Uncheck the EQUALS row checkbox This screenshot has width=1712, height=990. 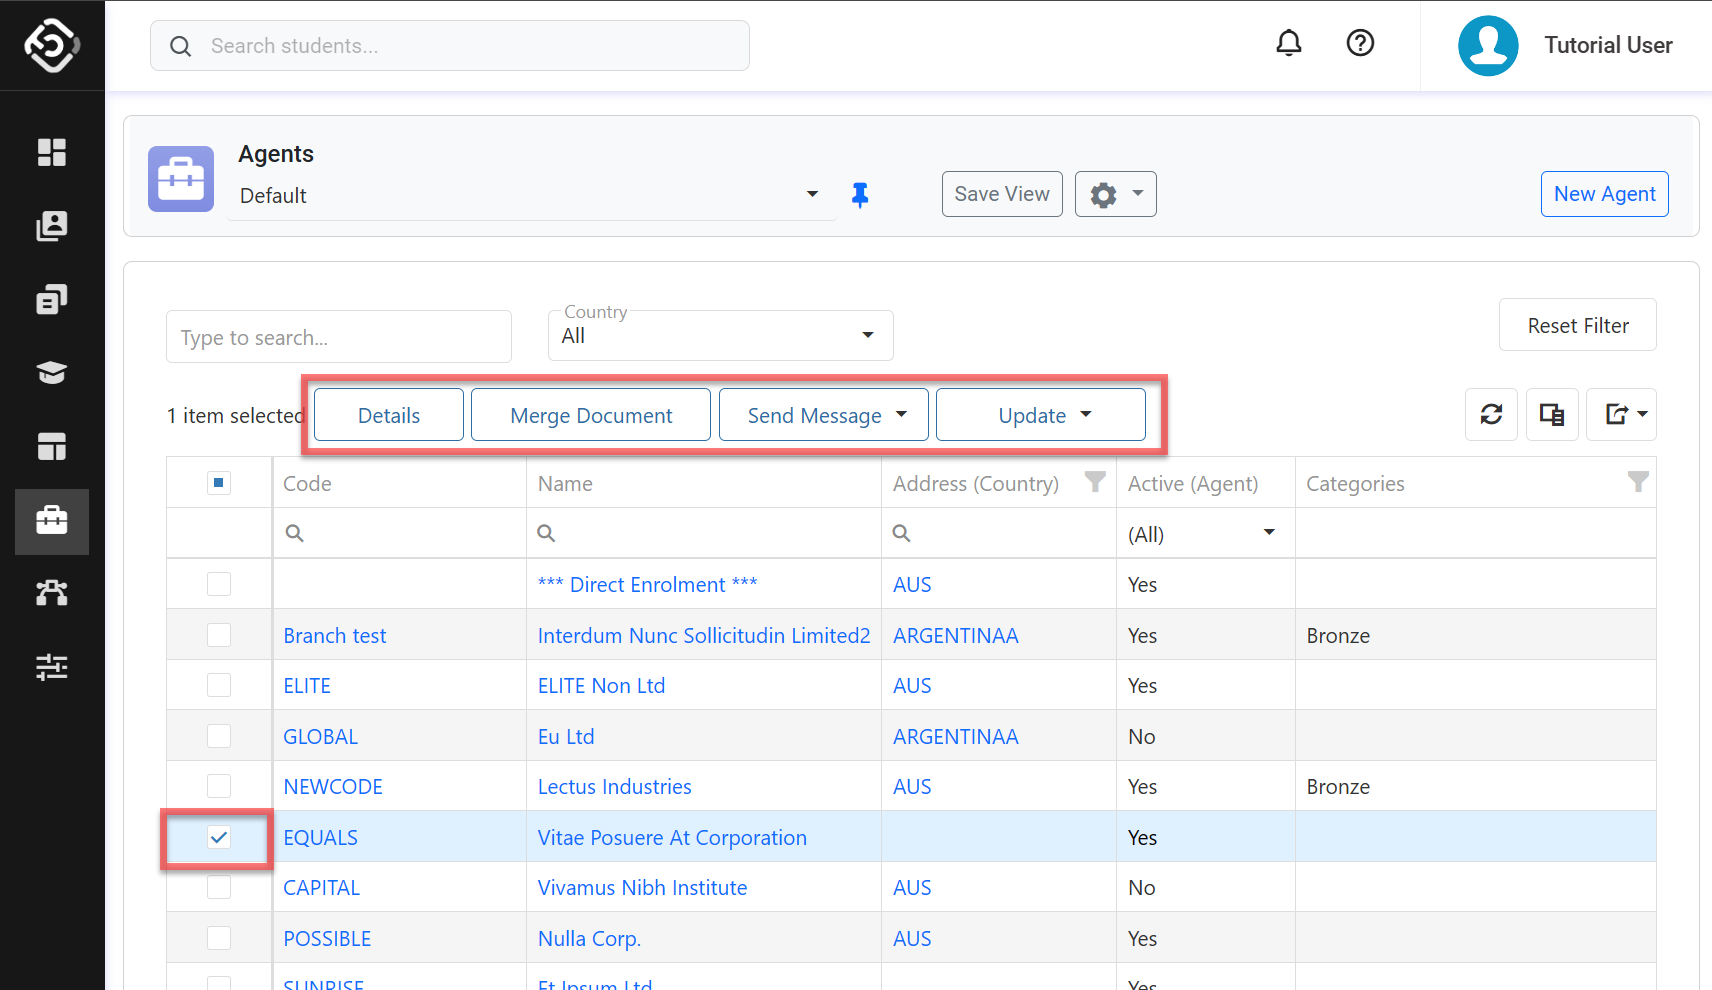coord(219,837)
